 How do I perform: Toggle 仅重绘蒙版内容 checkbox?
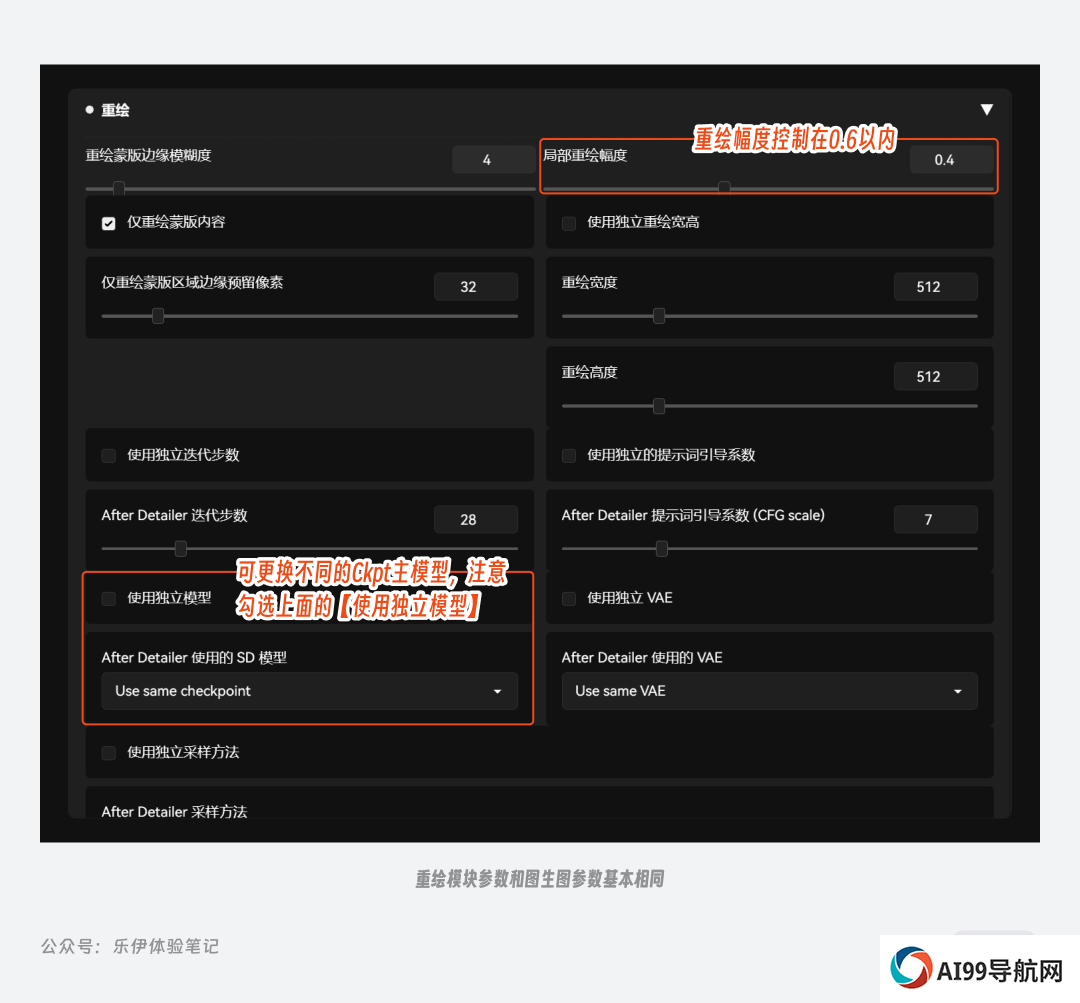coord(109,223)
